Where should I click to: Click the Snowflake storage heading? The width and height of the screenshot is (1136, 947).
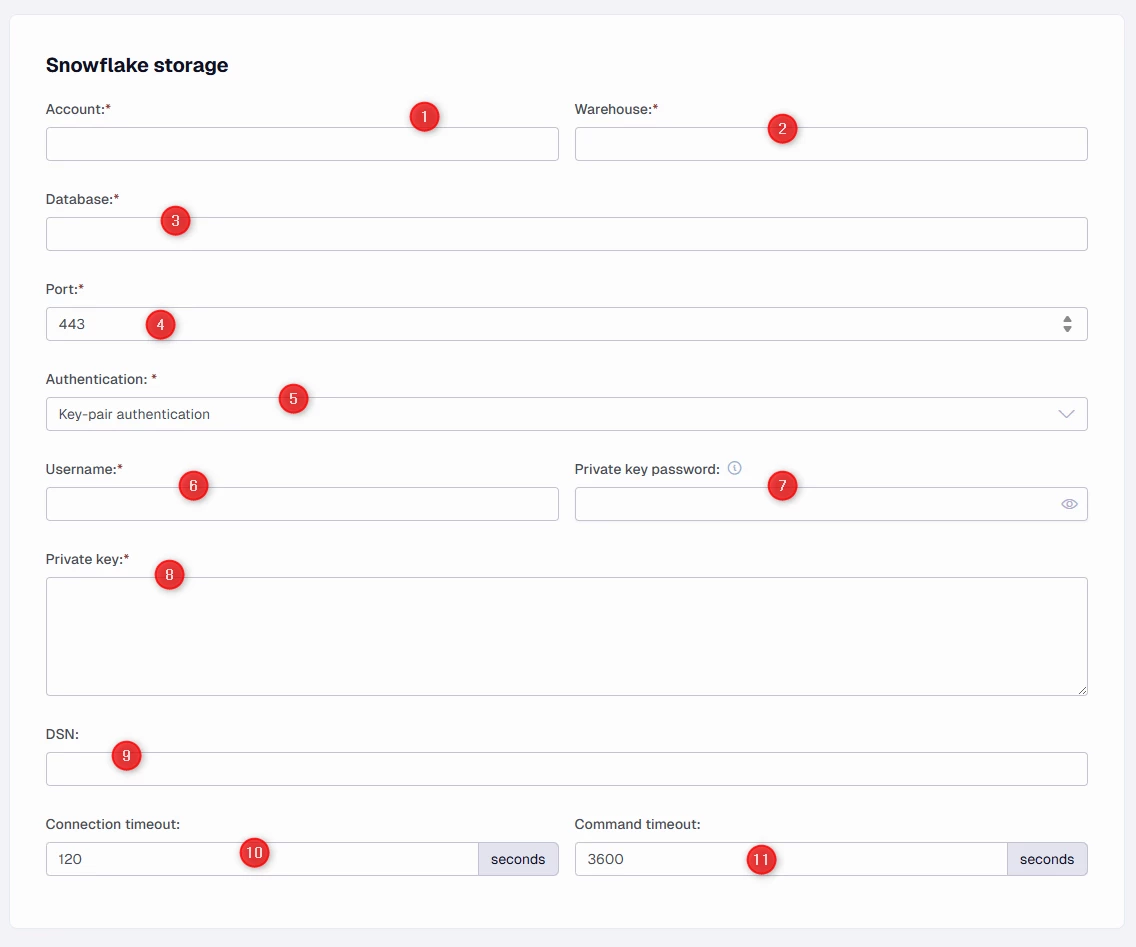[x=137, y=65]
